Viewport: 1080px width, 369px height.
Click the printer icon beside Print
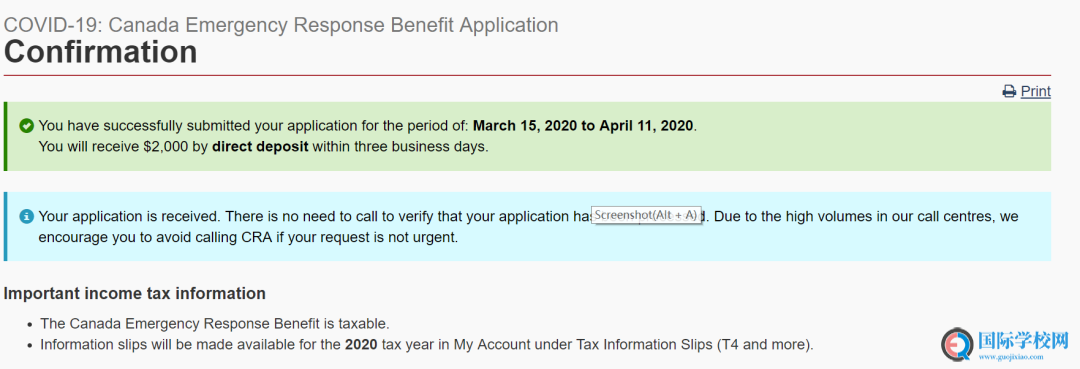(1009, 92)
